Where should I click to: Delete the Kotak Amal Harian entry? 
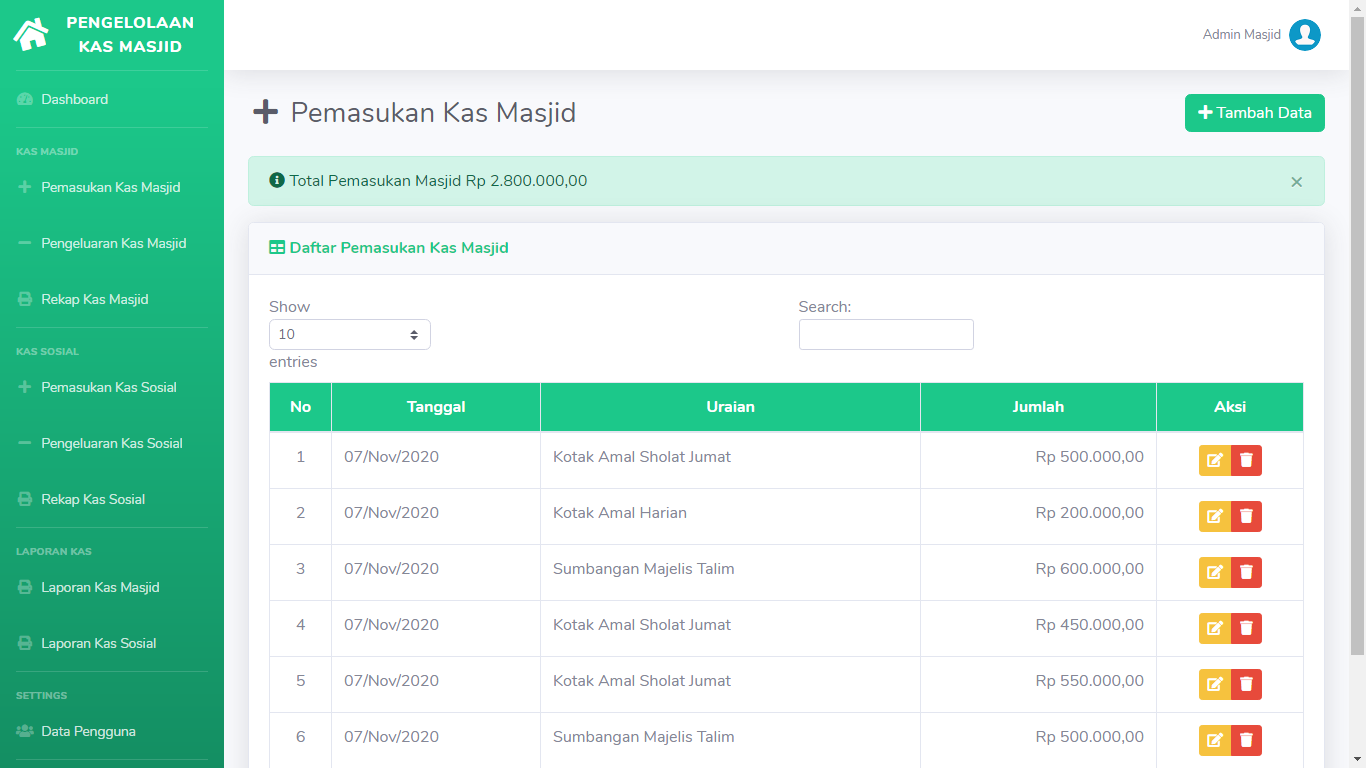click(1246, 516)
